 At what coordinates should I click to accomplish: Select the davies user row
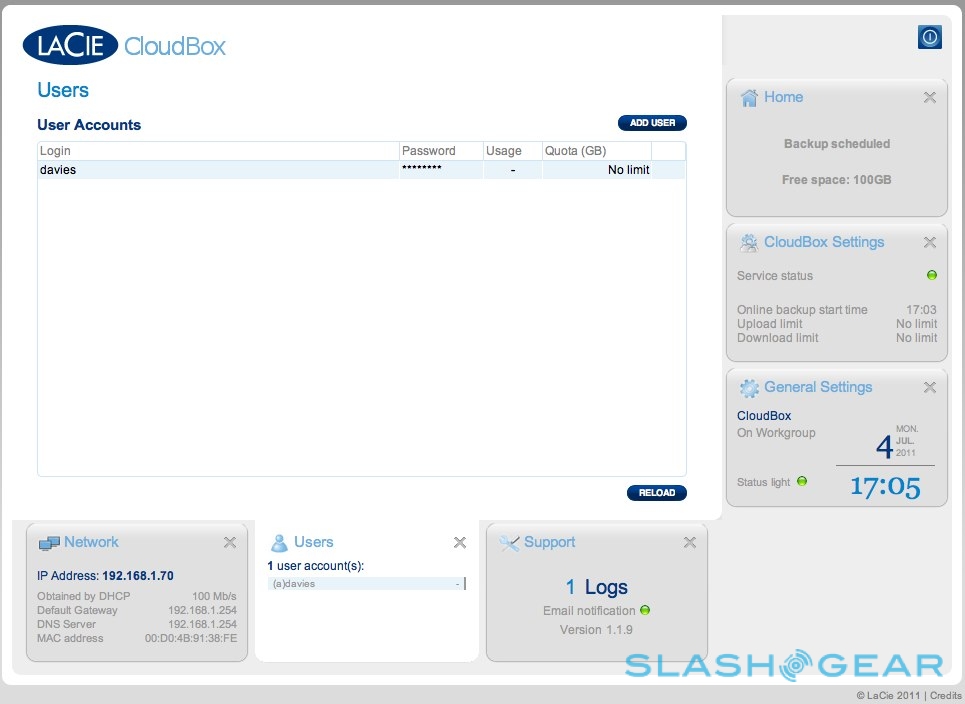[218, 170]
